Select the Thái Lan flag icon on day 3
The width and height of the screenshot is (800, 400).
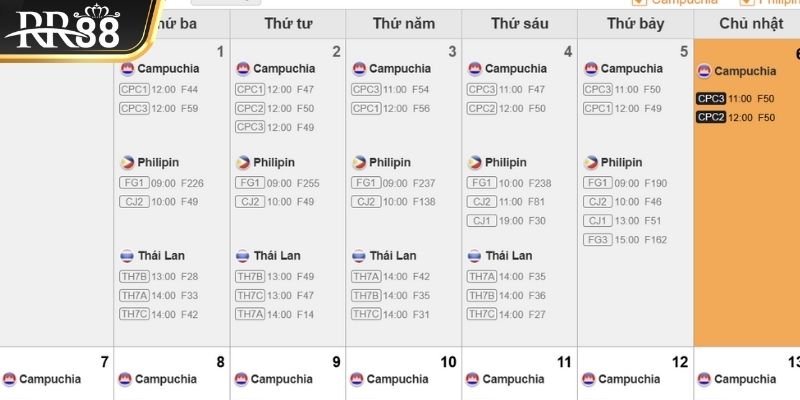pyautogui.click(x=359, y=256)
